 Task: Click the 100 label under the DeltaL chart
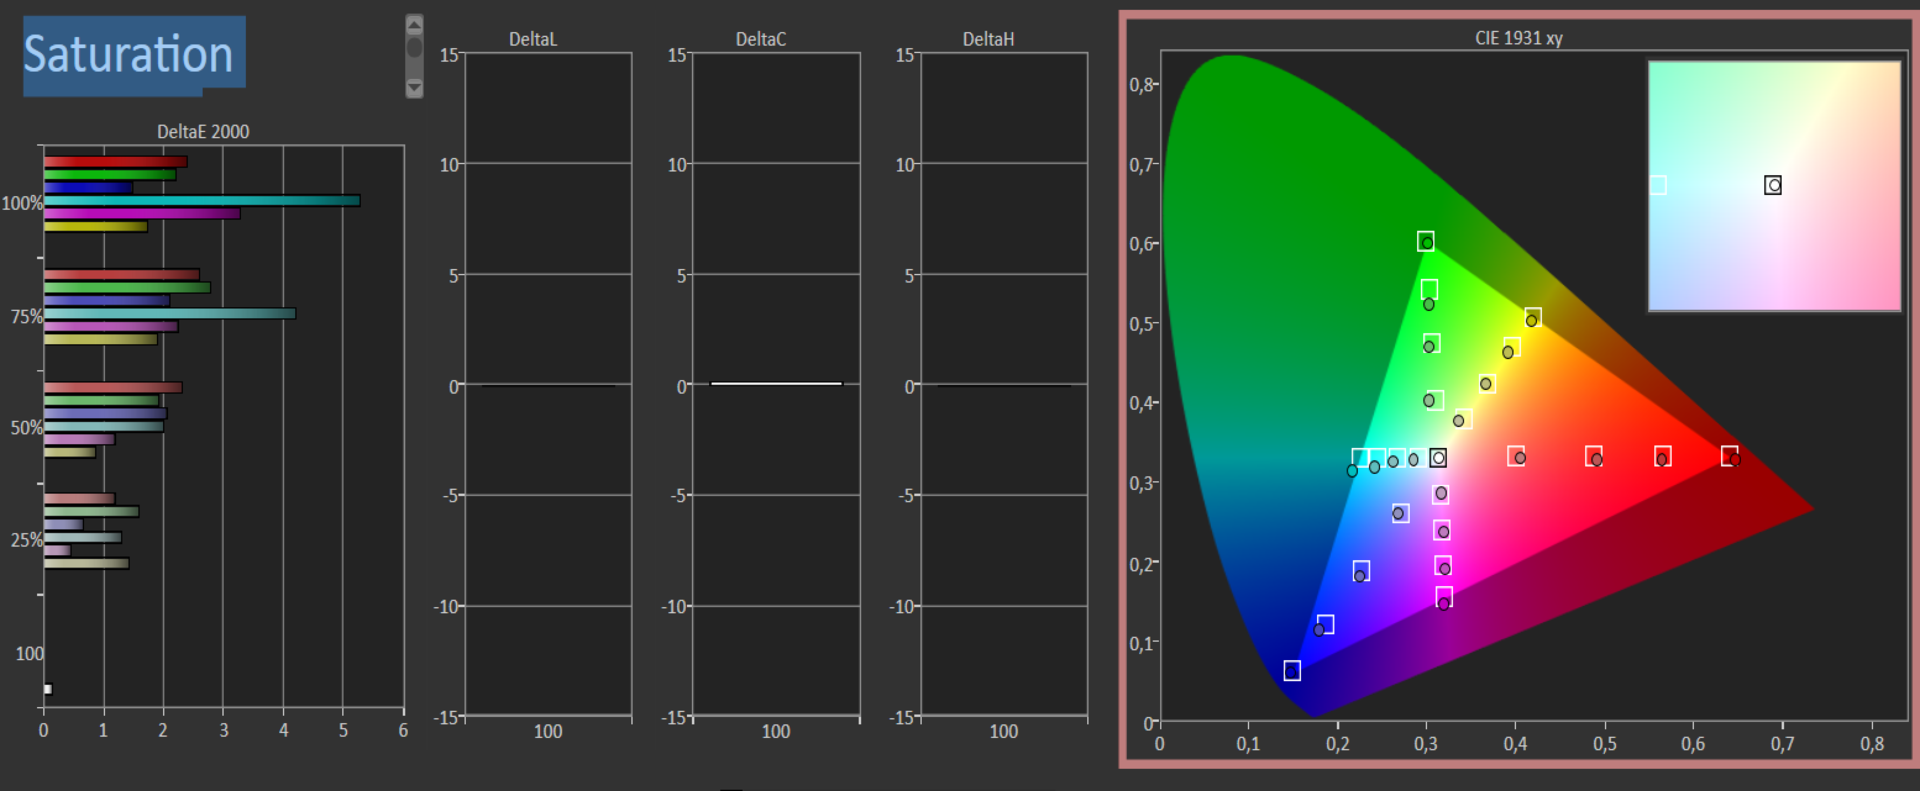point(548,731)
